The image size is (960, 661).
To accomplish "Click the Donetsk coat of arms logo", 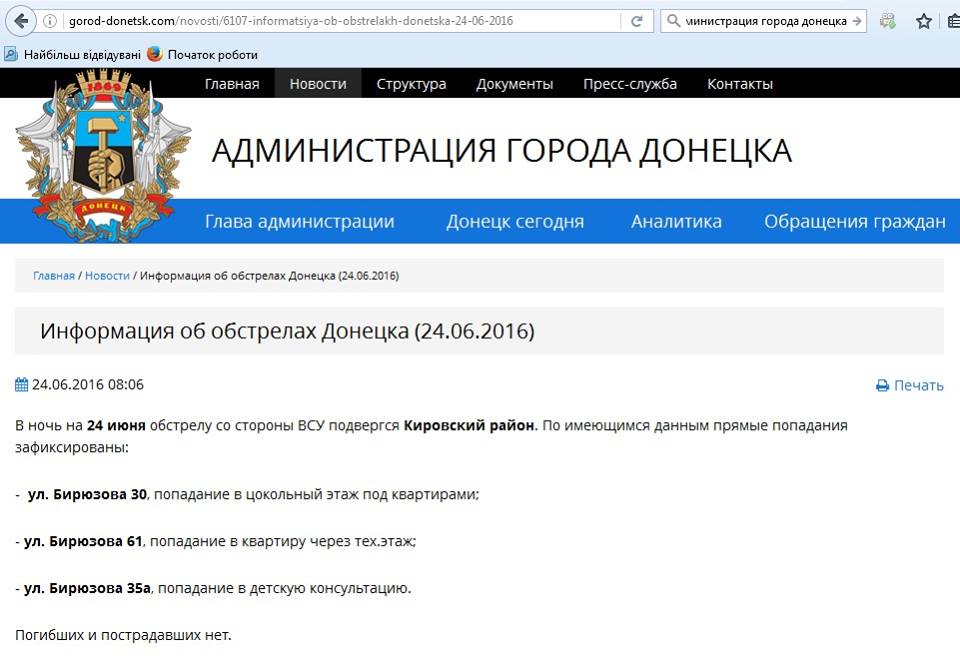I will pyautogui.click(x=102, y=155).
